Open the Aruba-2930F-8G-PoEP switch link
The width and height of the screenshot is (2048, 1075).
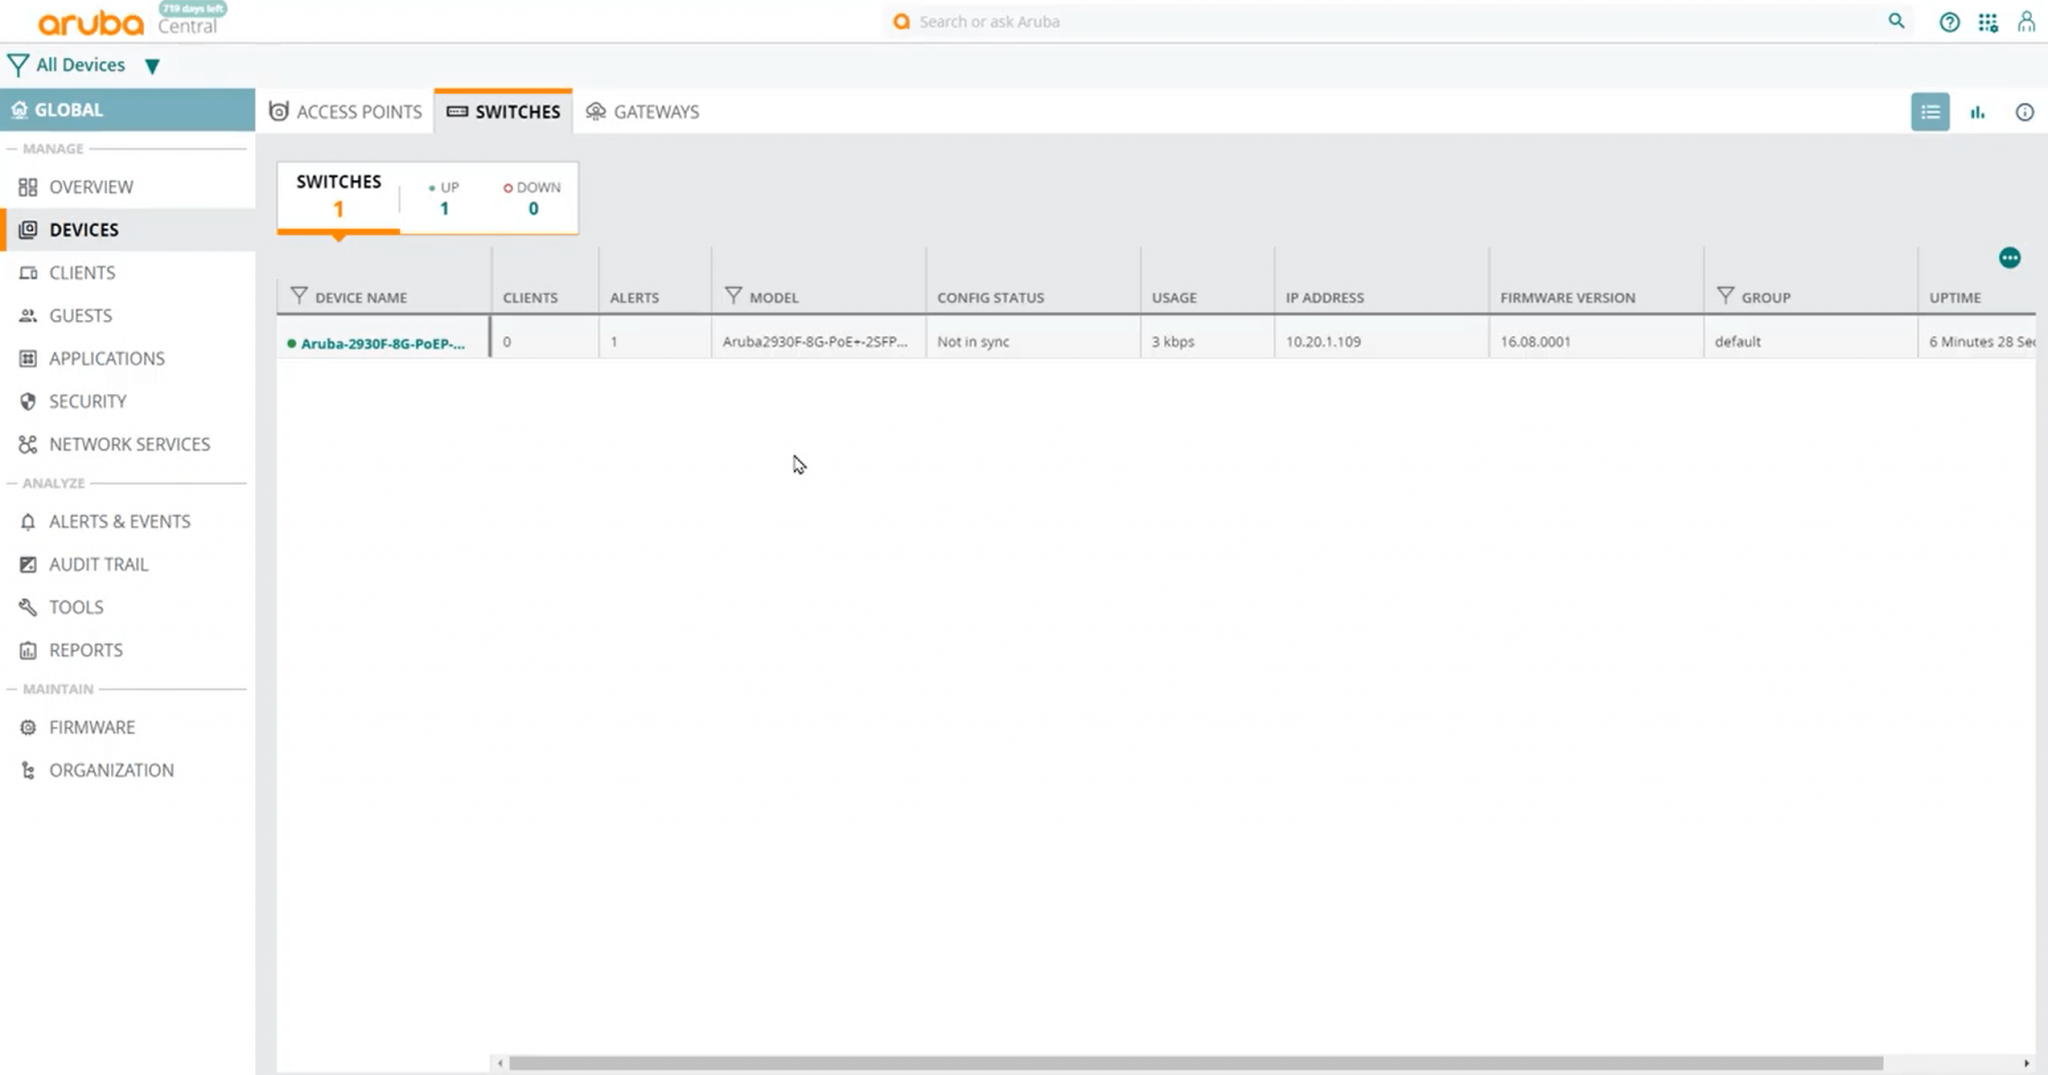click(383, 343)
